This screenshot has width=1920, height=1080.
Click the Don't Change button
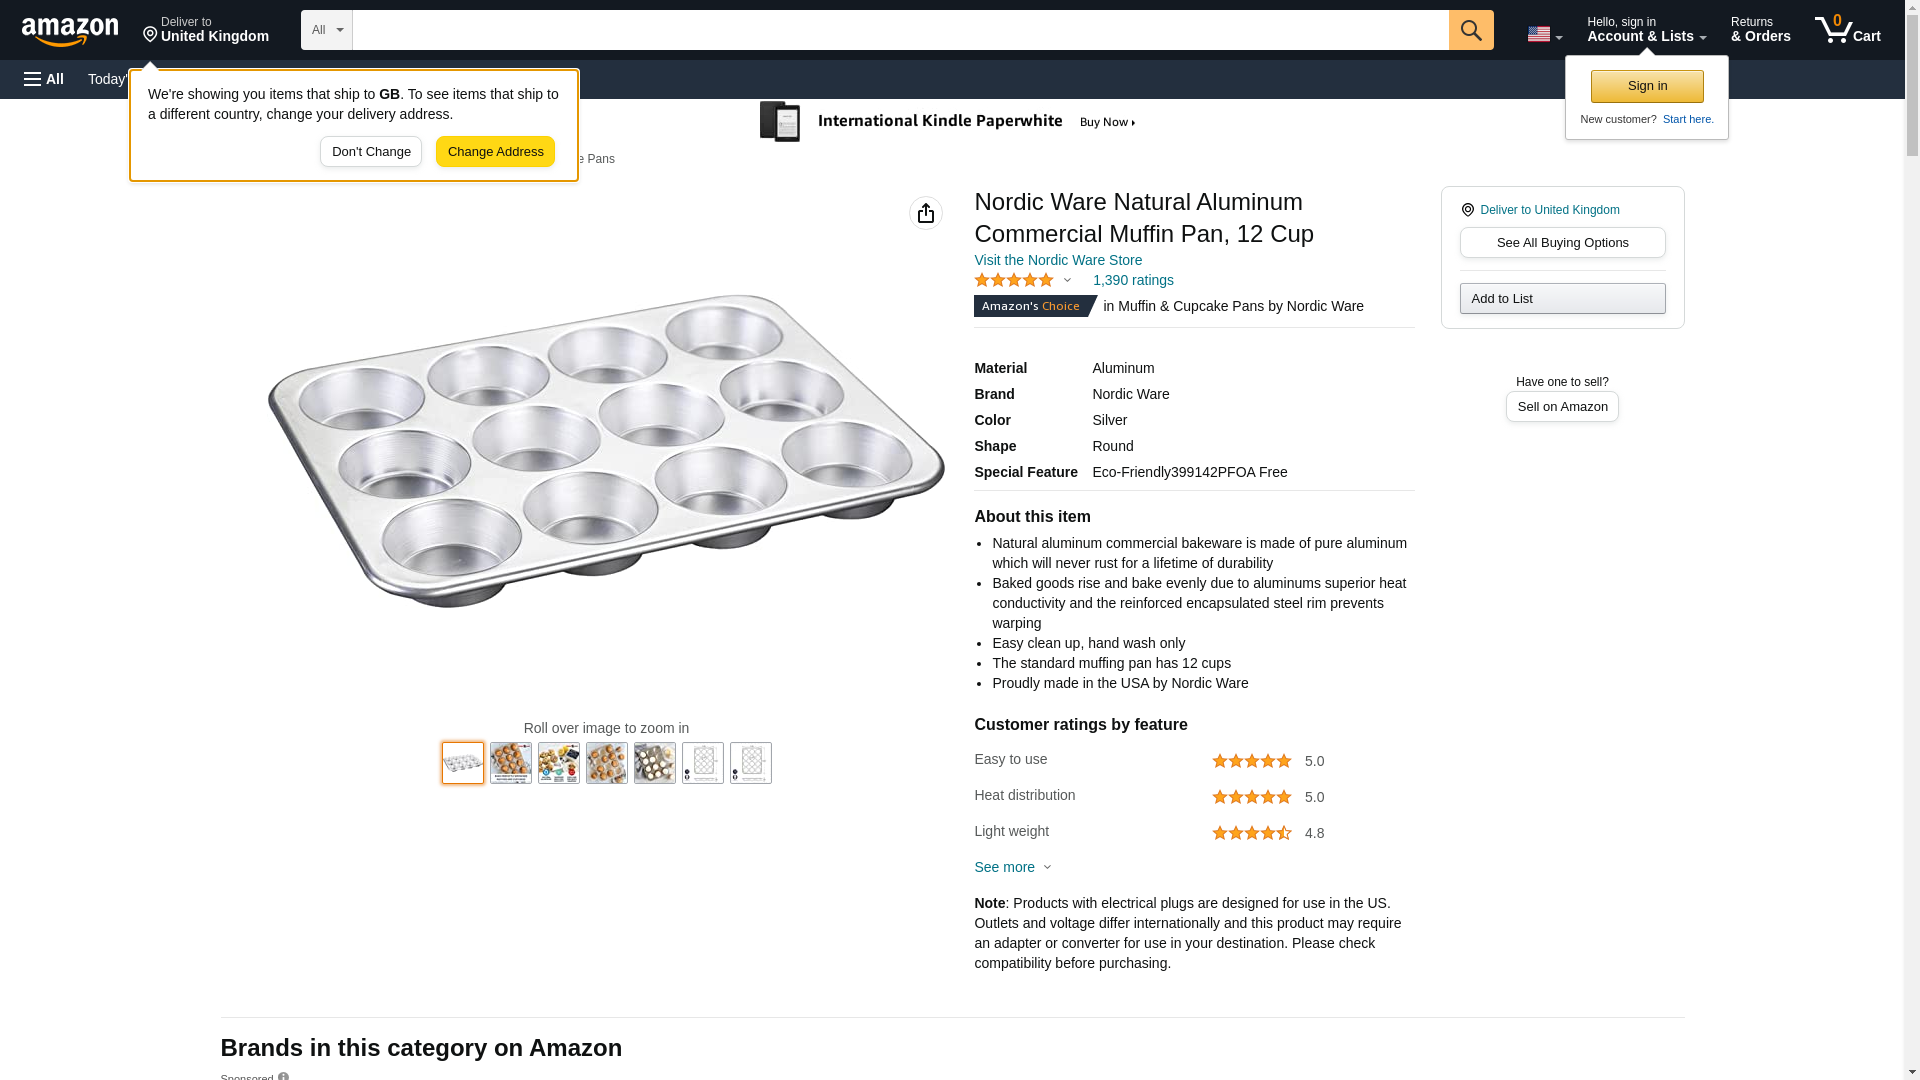tap(371, 152)
